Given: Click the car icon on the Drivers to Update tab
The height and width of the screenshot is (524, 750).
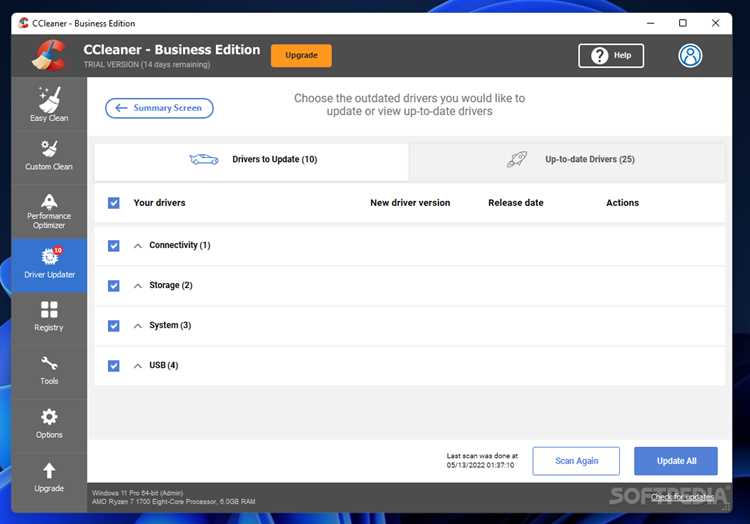Looking at the screenshot, I should click(204, 159).
